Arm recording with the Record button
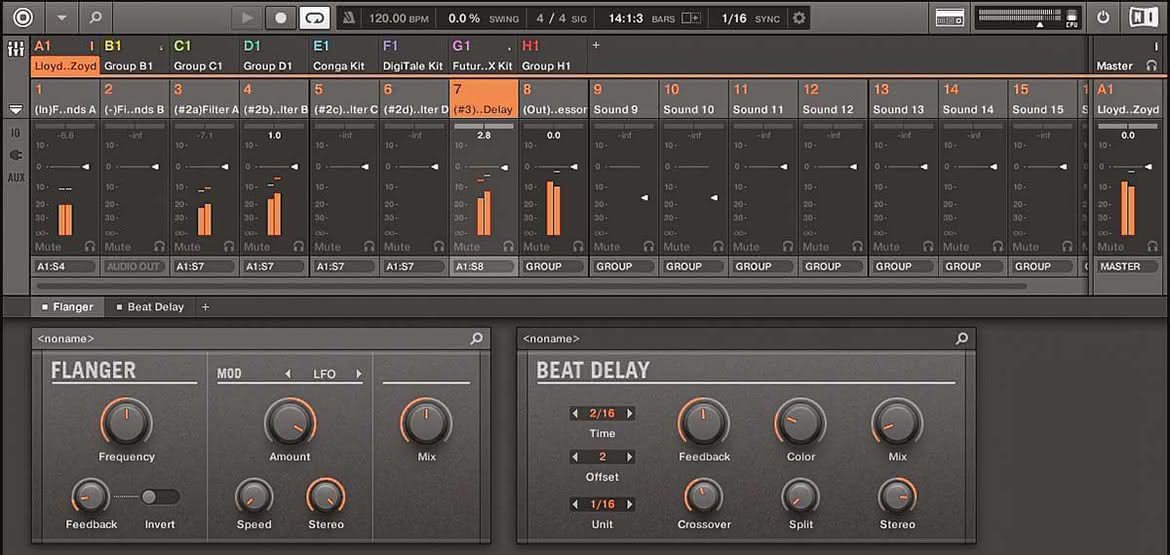Viewport: 1170px width, 555px height. pos(281,17)
